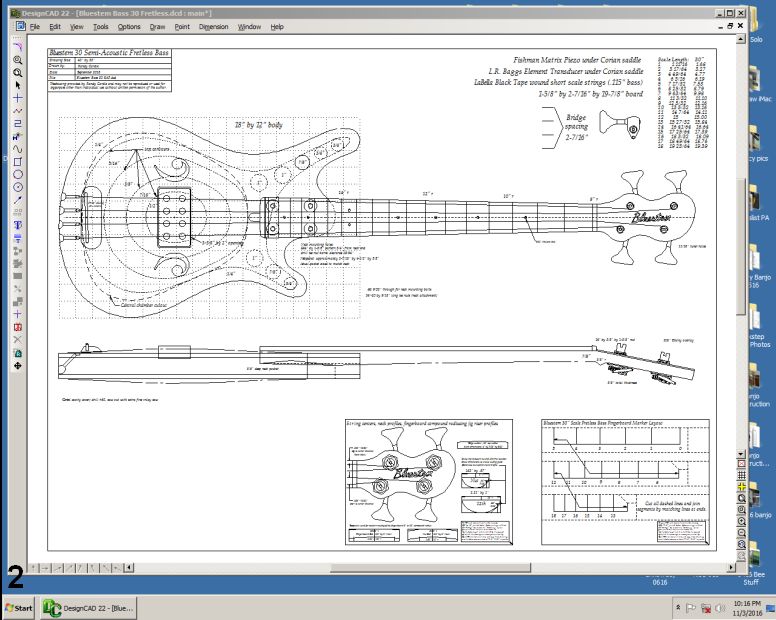Click the green R icon in left toolbar
The height and width of the screenshot is (620, 776).
tap(17, 353)
